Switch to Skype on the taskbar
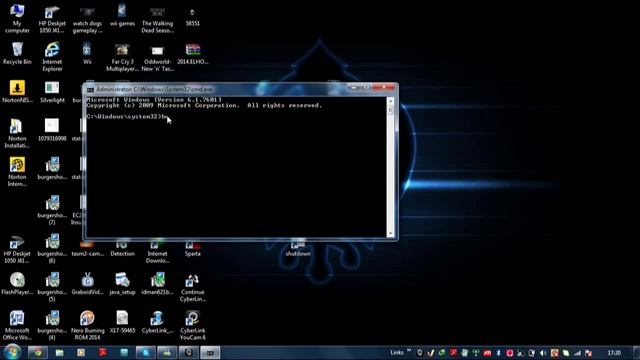This screenshot has width=640, height=360. click(145, 353)
